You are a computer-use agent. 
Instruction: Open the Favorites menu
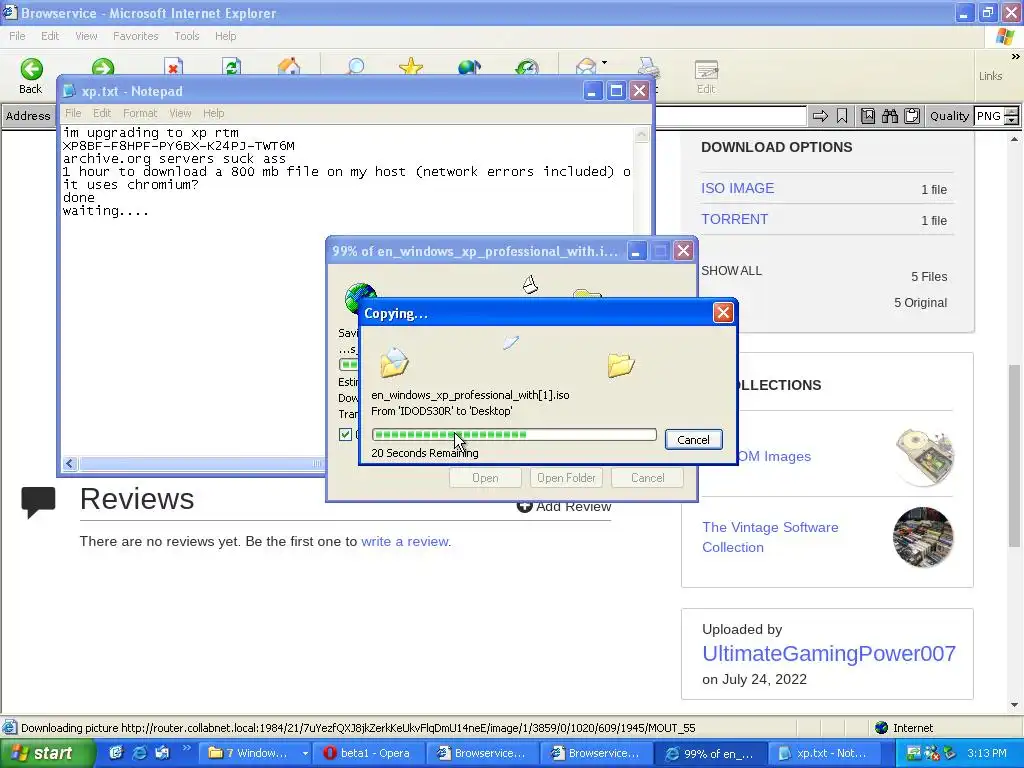135,36
